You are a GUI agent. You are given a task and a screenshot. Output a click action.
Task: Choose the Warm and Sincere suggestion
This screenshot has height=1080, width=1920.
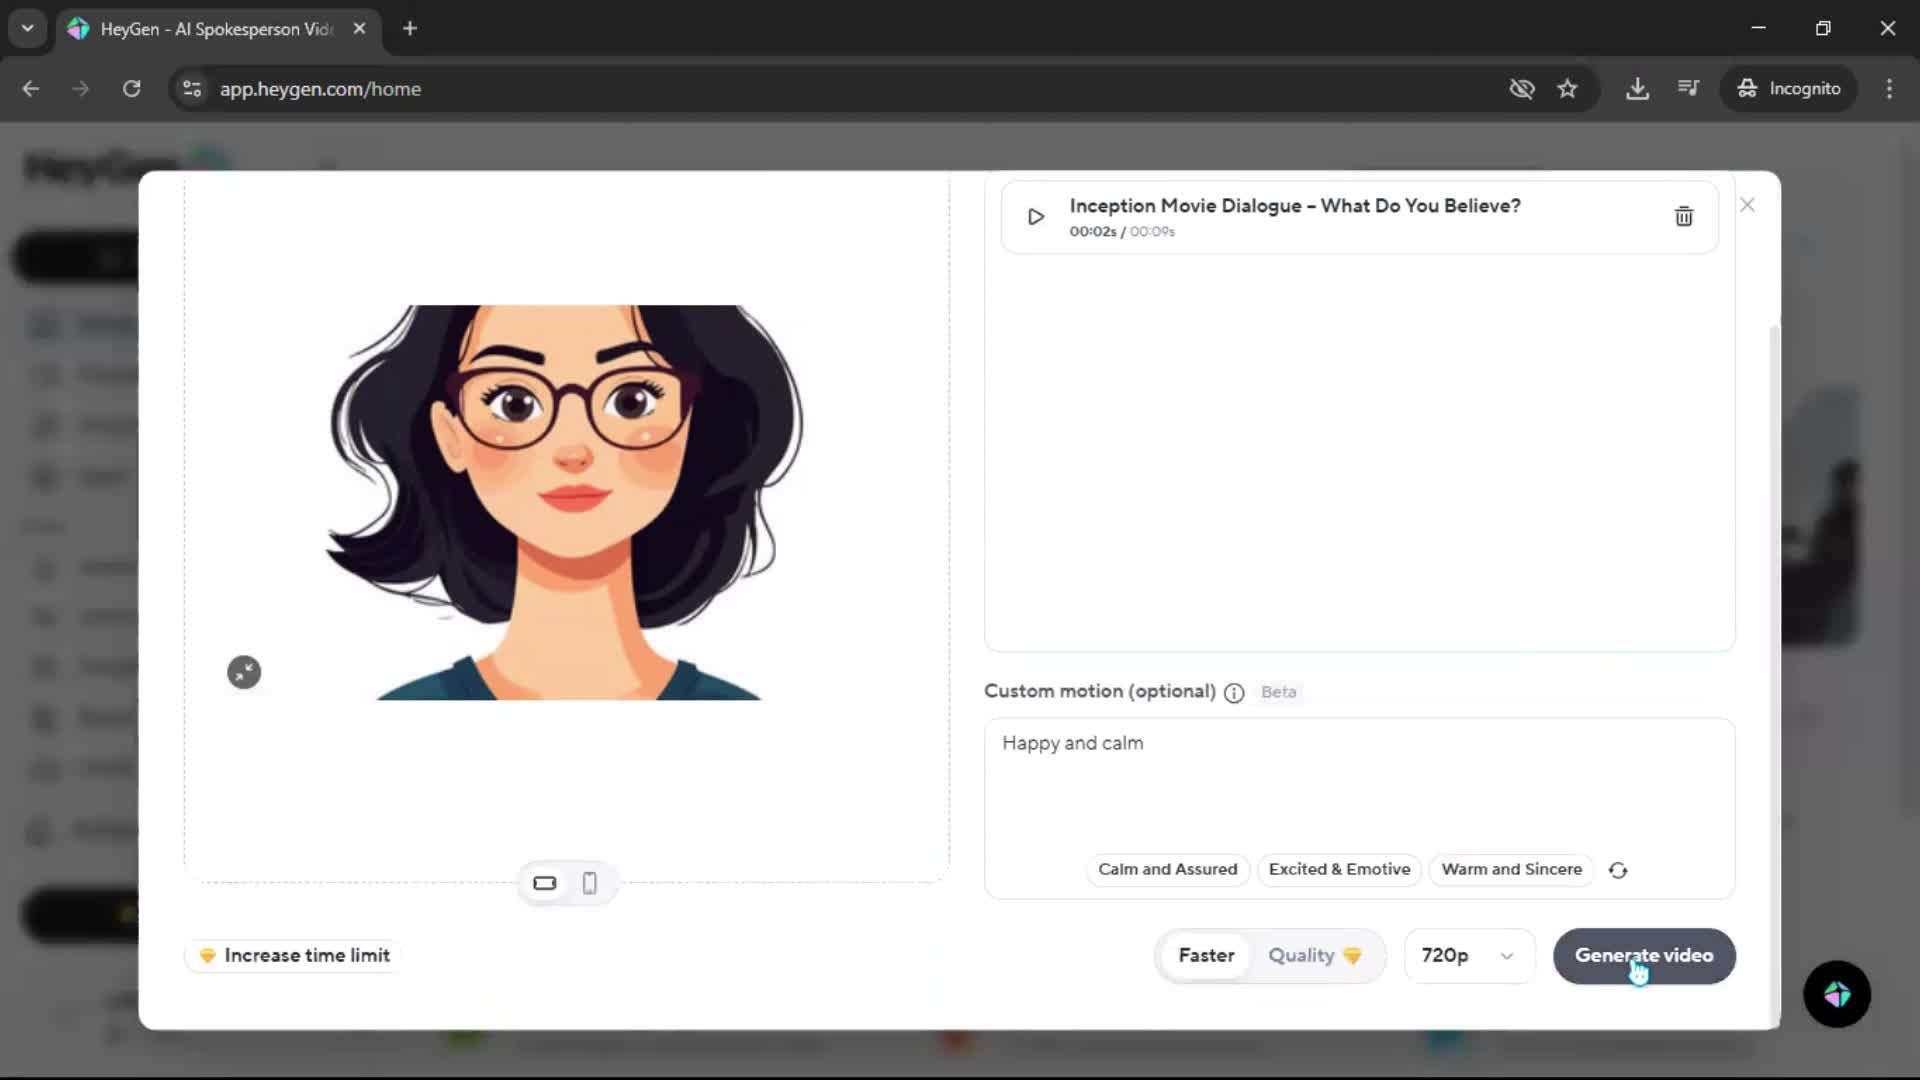click(1511, 869)
